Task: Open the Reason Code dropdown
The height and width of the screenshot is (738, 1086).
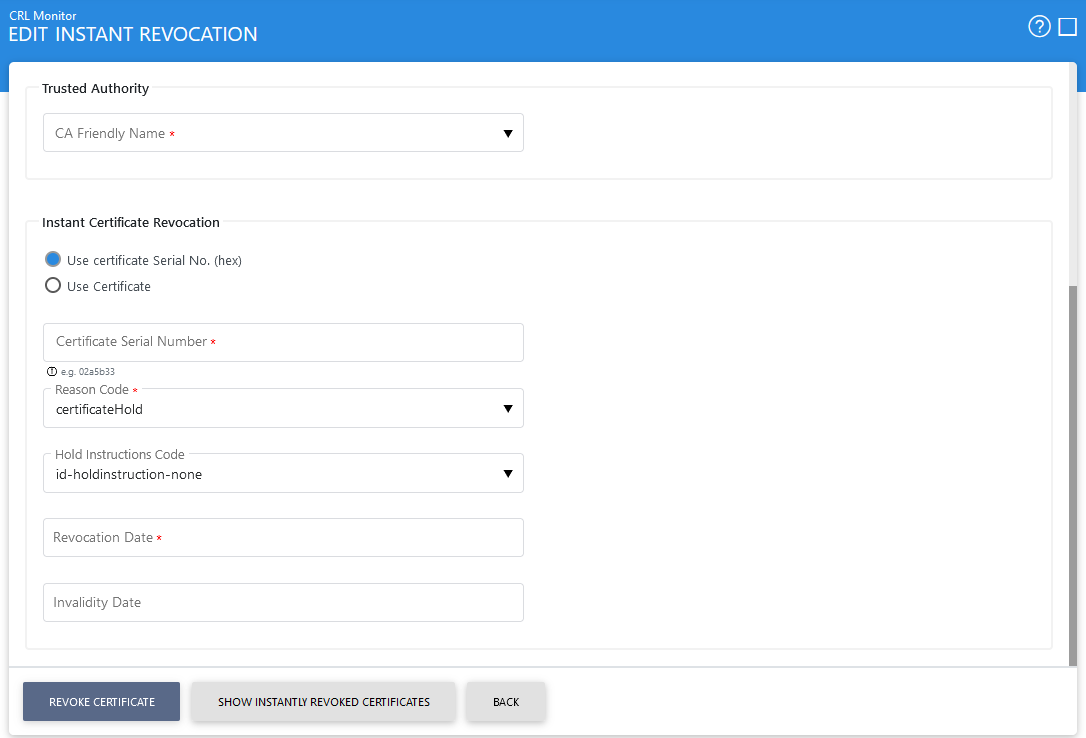Action: point(283,408)
